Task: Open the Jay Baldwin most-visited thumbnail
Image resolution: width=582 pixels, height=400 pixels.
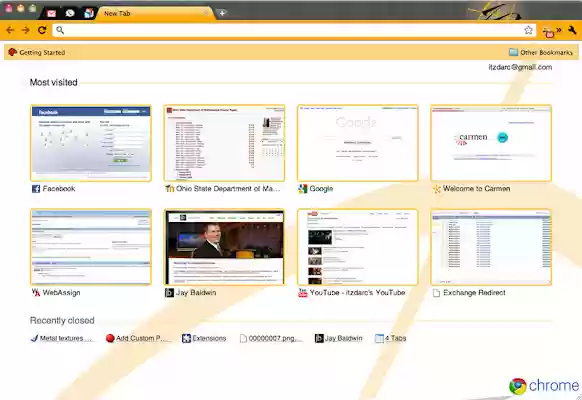Action: tap(225, 247)
